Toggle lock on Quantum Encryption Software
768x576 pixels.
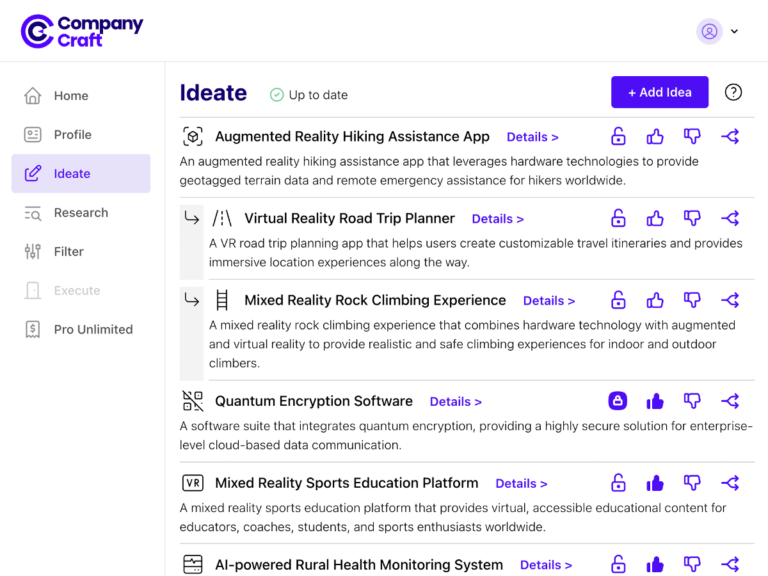(x=618, y=401)
